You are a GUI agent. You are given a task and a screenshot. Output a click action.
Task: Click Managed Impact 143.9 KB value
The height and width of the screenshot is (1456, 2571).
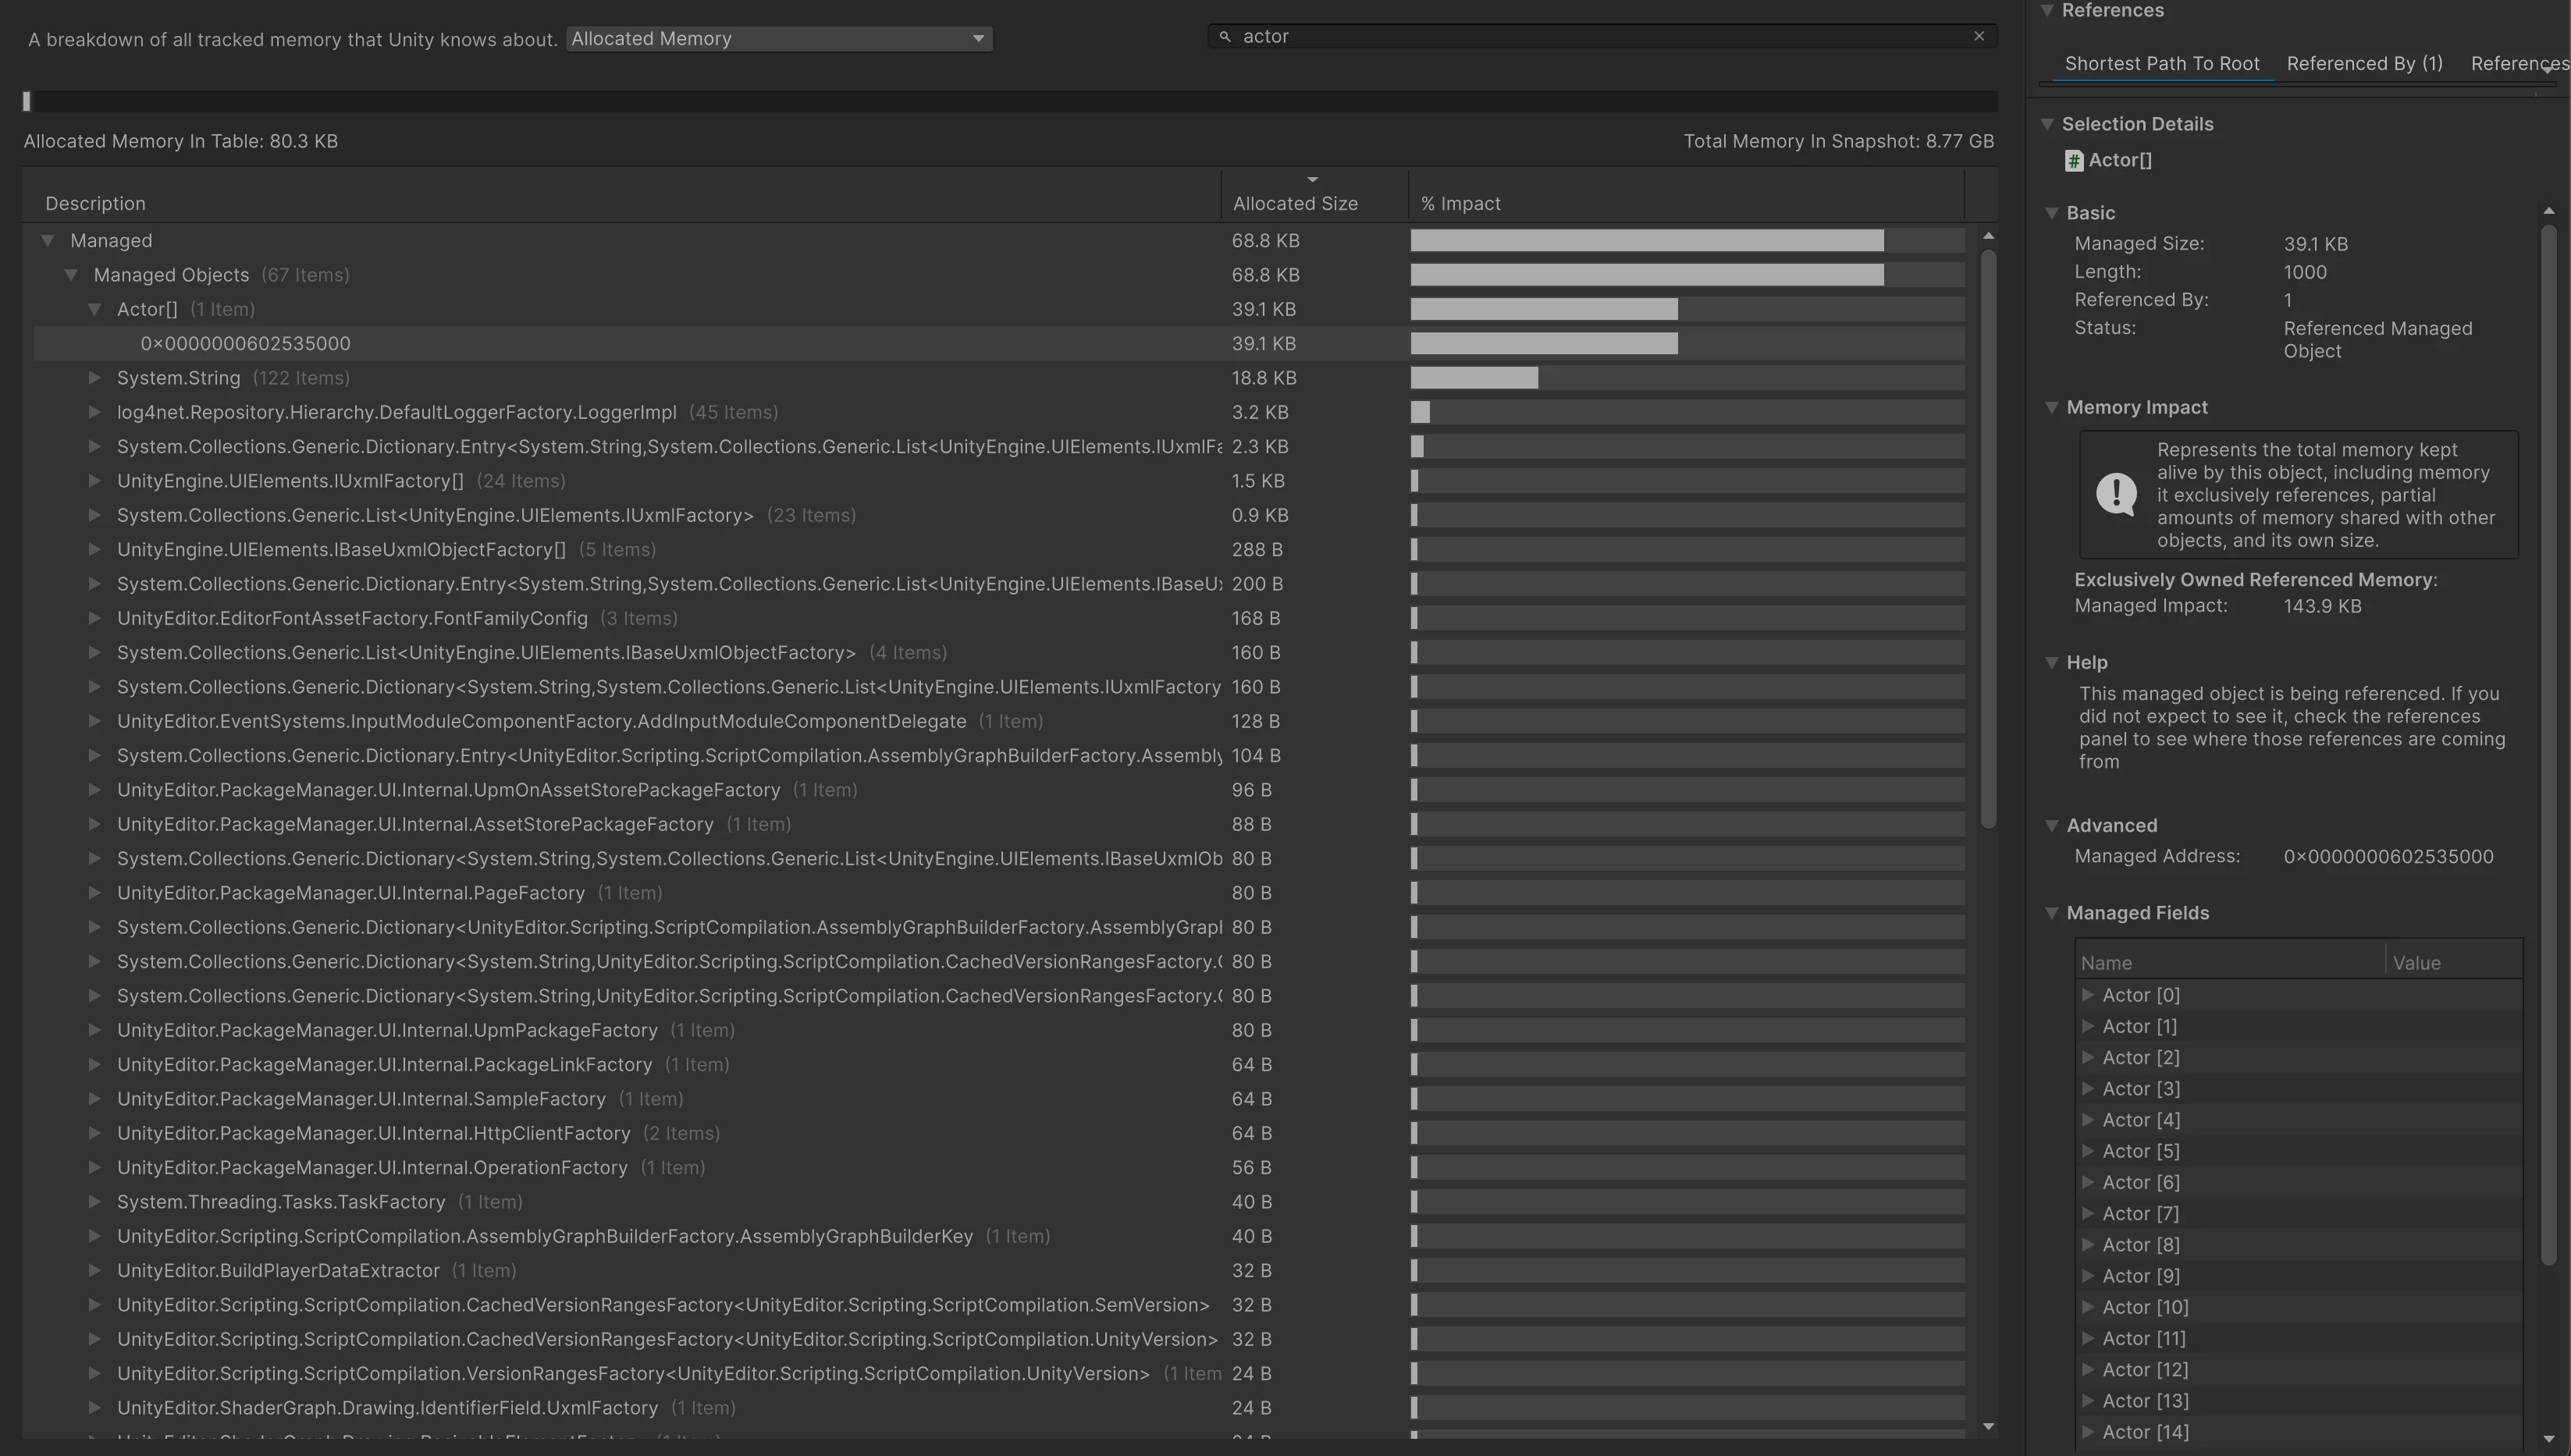(x=2322, y=607)
